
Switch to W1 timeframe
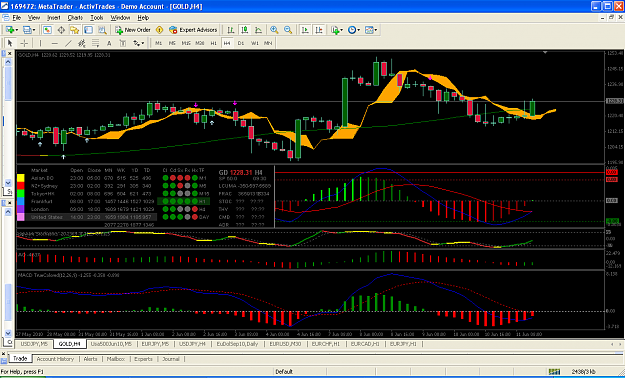click(x=255, y=43)
